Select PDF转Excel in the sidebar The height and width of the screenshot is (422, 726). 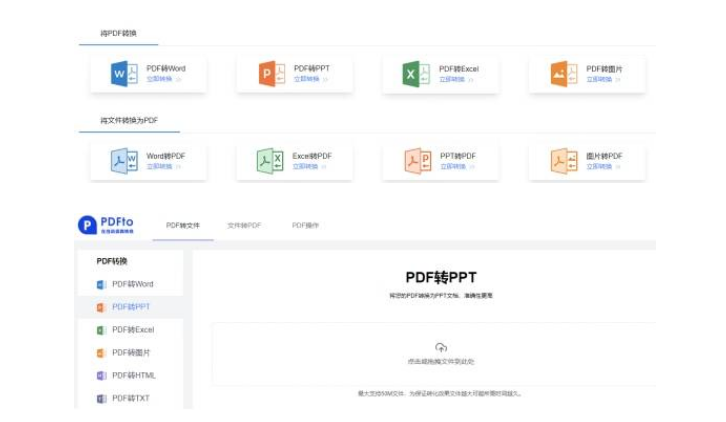point(131,330)
